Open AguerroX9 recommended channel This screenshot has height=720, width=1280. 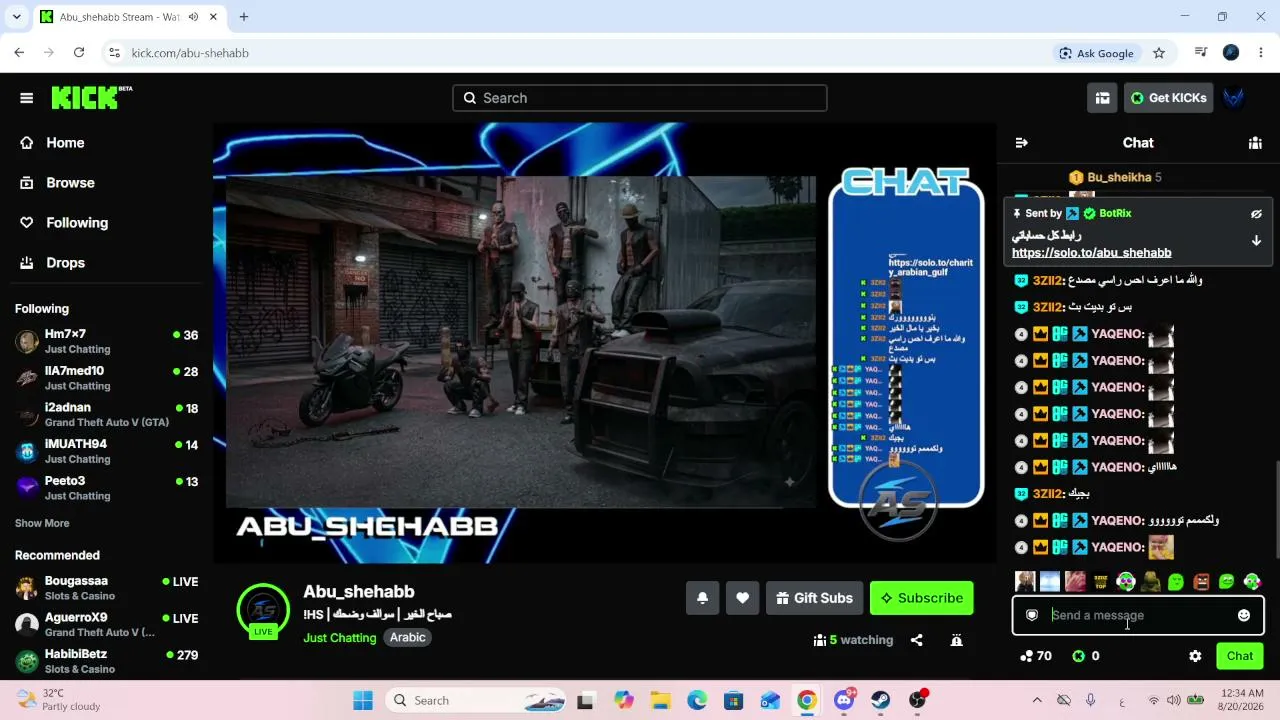click(x=107, y=625)
